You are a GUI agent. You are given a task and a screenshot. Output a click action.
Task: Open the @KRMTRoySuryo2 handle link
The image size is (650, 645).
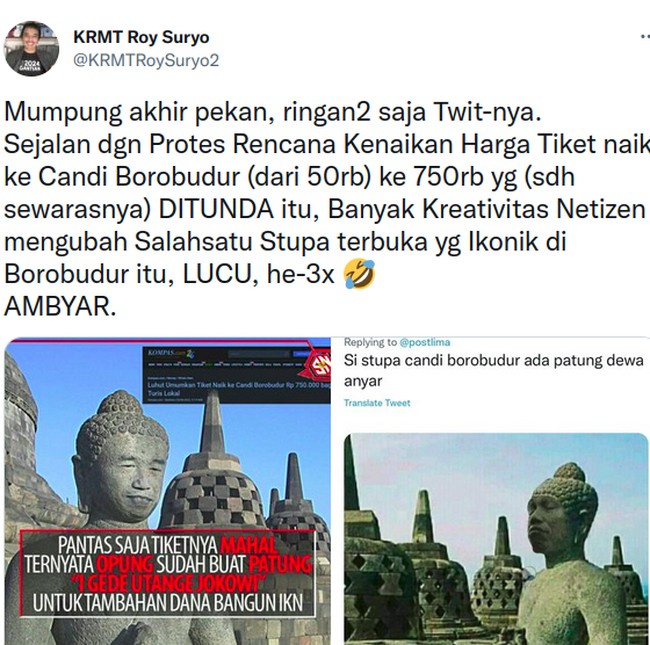pyautogui.click(x=146, y=61)
